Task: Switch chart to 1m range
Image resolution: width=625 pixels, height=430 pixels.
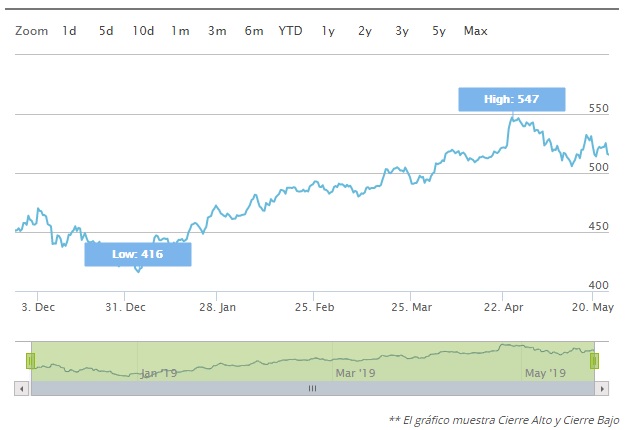Action: 180,31
